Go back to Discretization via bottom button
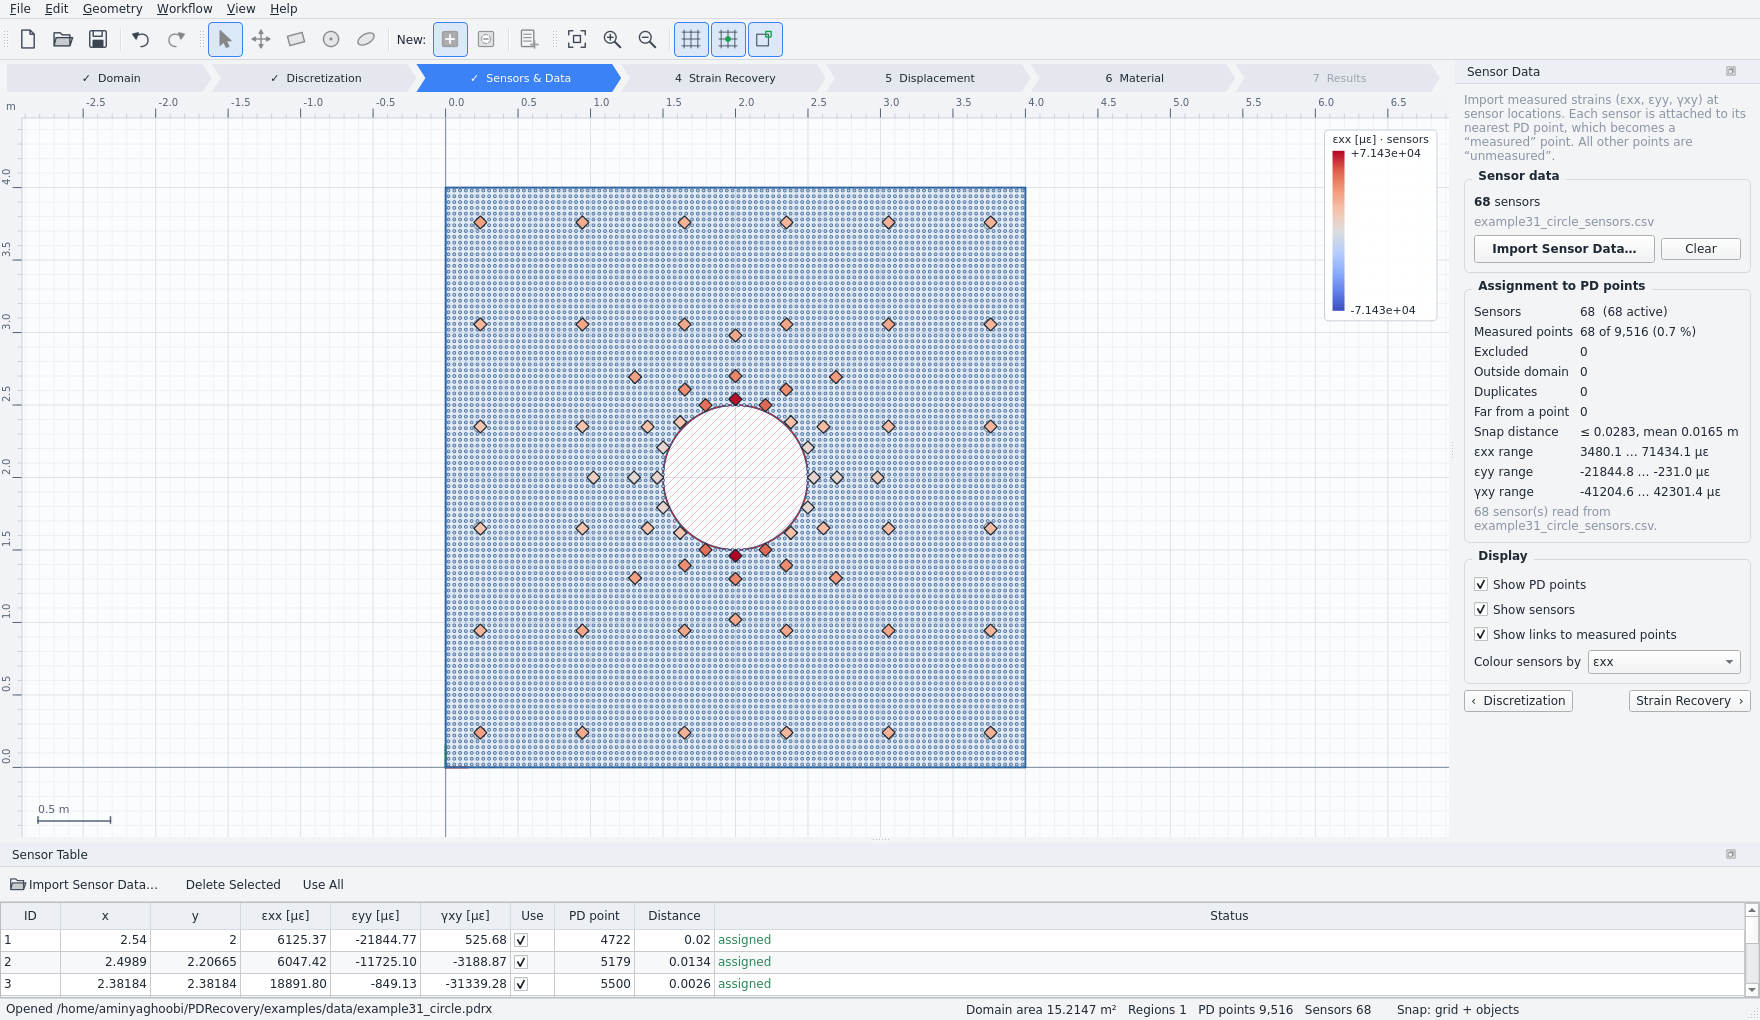The height and width of the screenshot is (1020, 1760). point(1518,701)
